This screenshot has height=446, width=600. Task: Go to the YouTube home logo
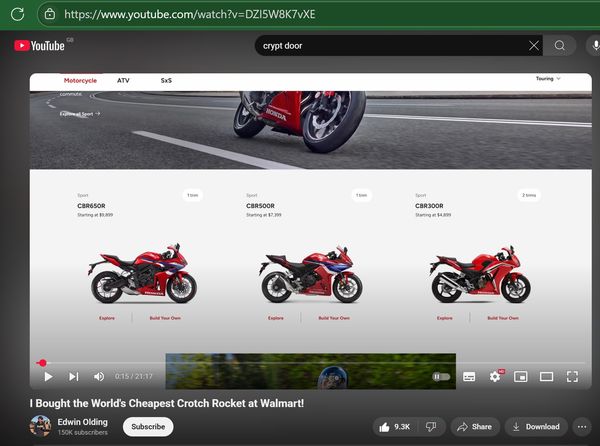click(x=39, y=46)
